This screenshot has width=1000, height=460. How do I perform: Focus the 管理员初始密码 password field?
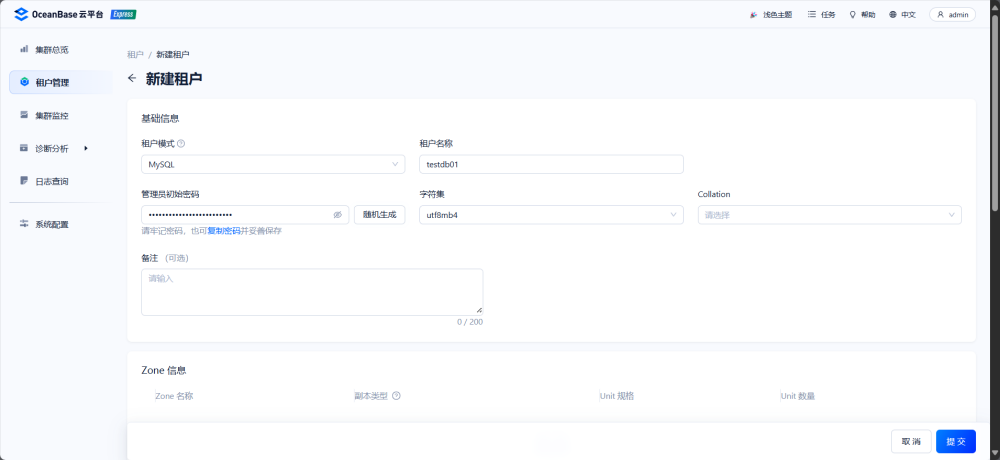point(245,215)
